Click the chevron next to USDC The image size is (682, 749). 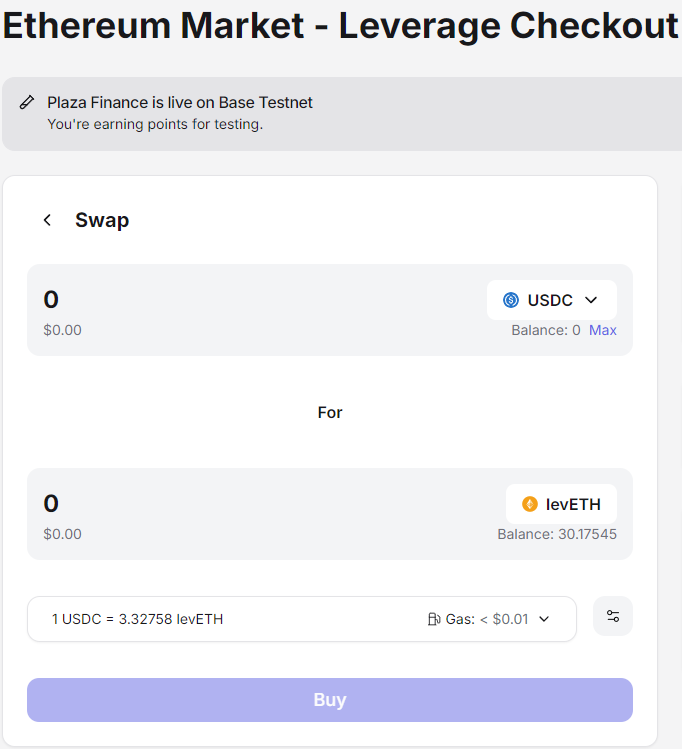(591, 300)
